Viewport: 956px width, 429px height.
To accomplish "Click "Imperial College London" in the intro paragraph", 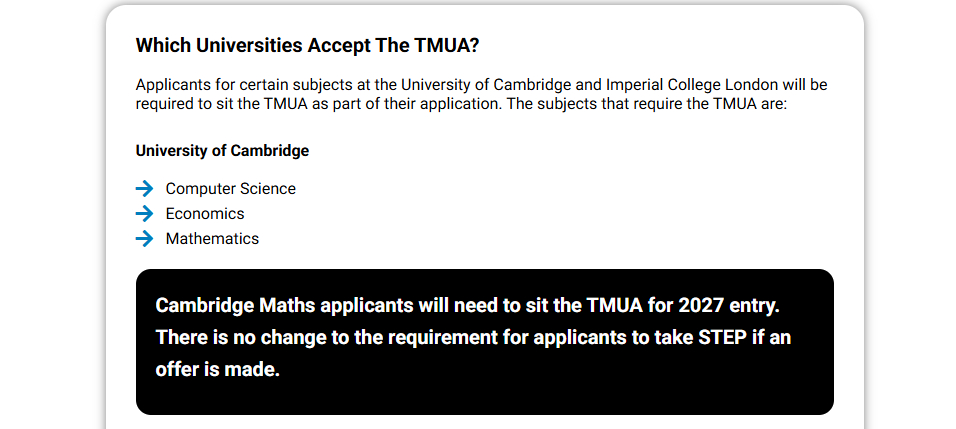I will pyautogui.click(x=697, y=85).
